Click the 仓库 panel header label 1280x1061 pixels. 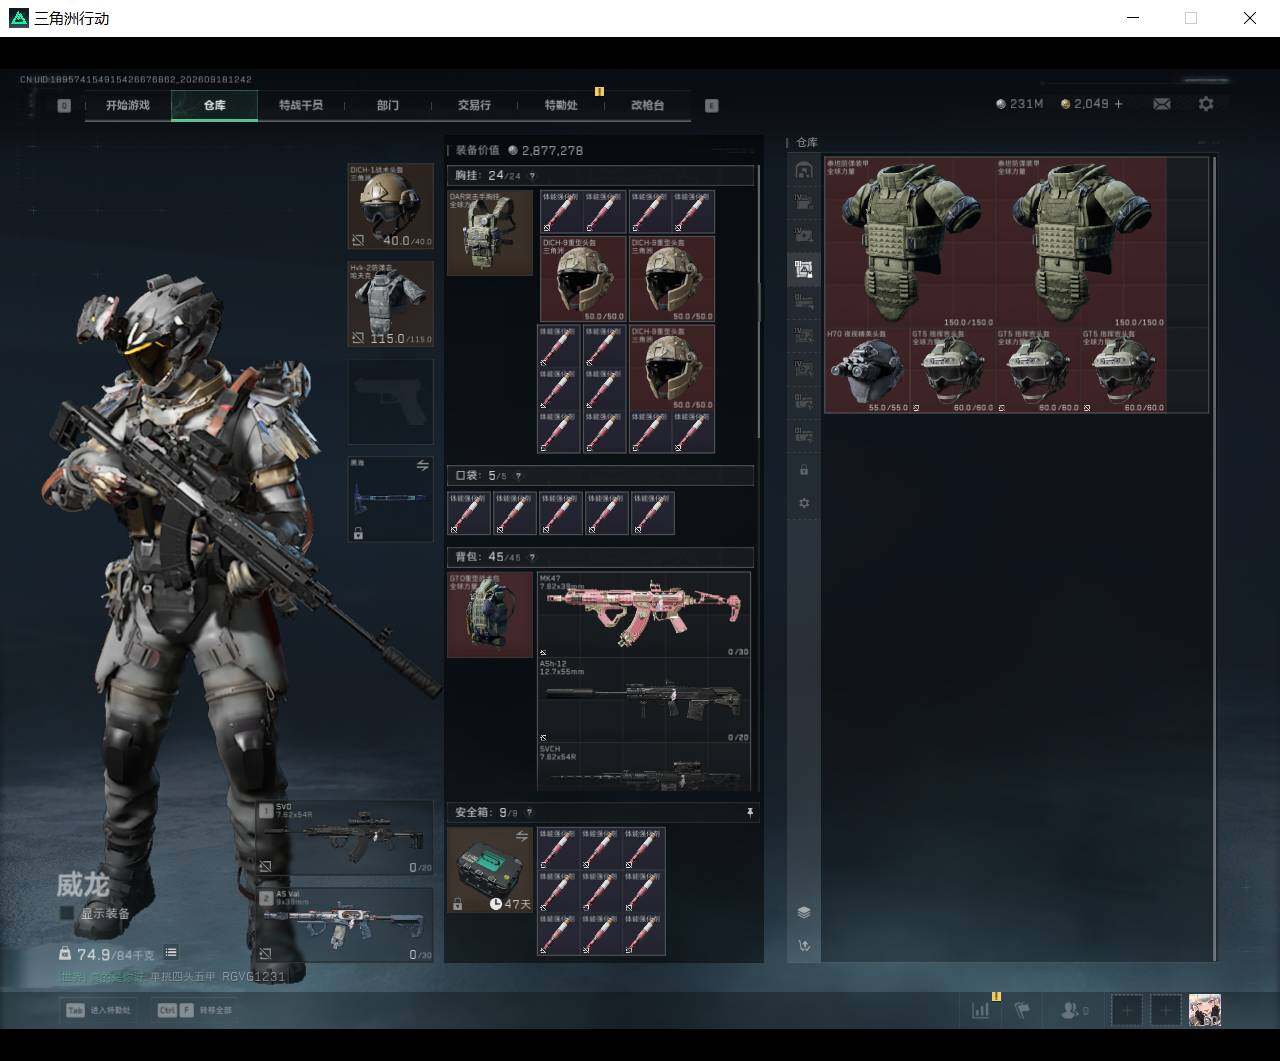[x=807, y=143]
